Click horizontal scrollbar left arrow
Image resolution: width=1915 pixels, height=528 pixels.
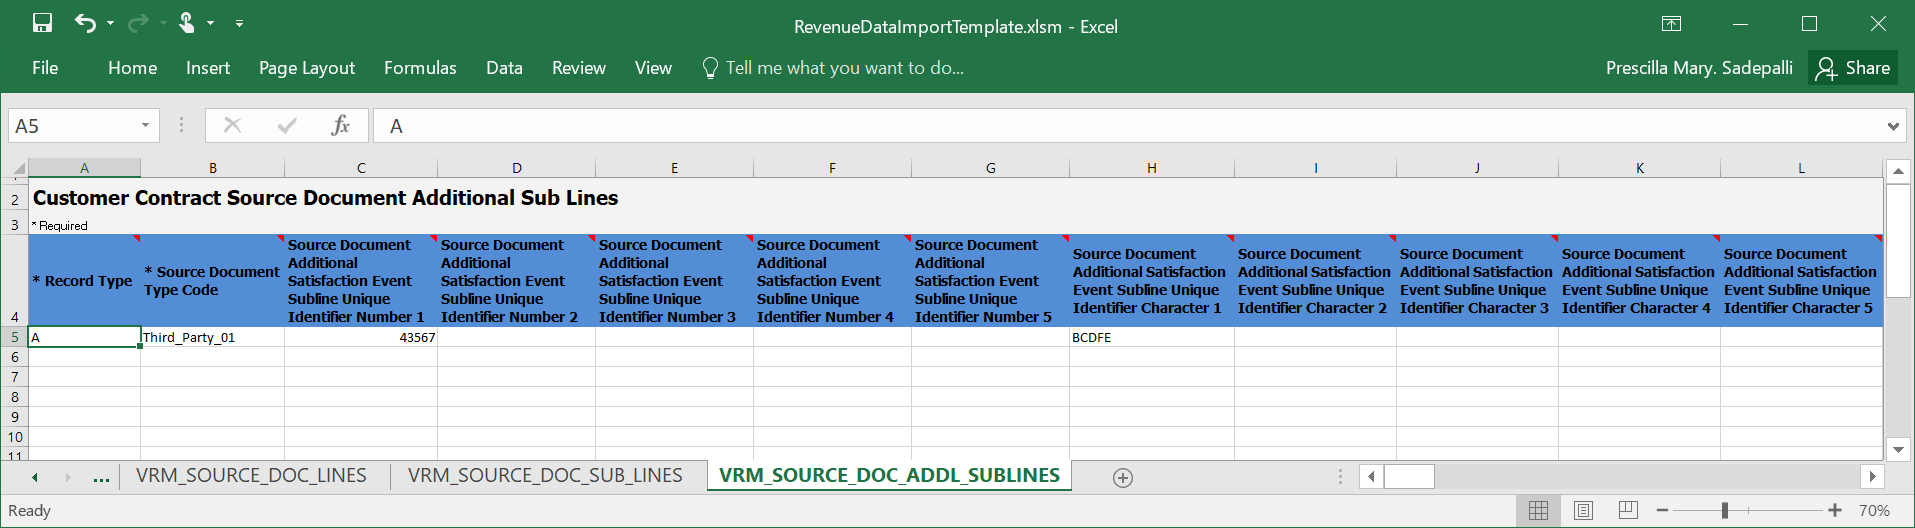(1371, 477)
